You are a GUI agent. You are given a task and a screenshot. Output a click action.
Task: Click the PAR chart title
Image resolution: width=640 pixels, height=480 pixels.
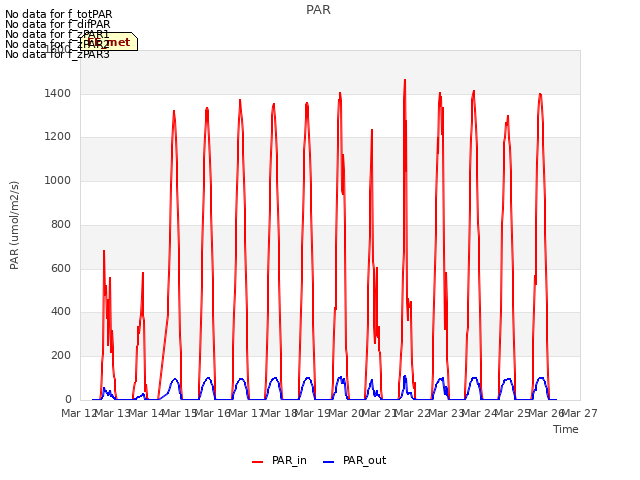(318, 10)
